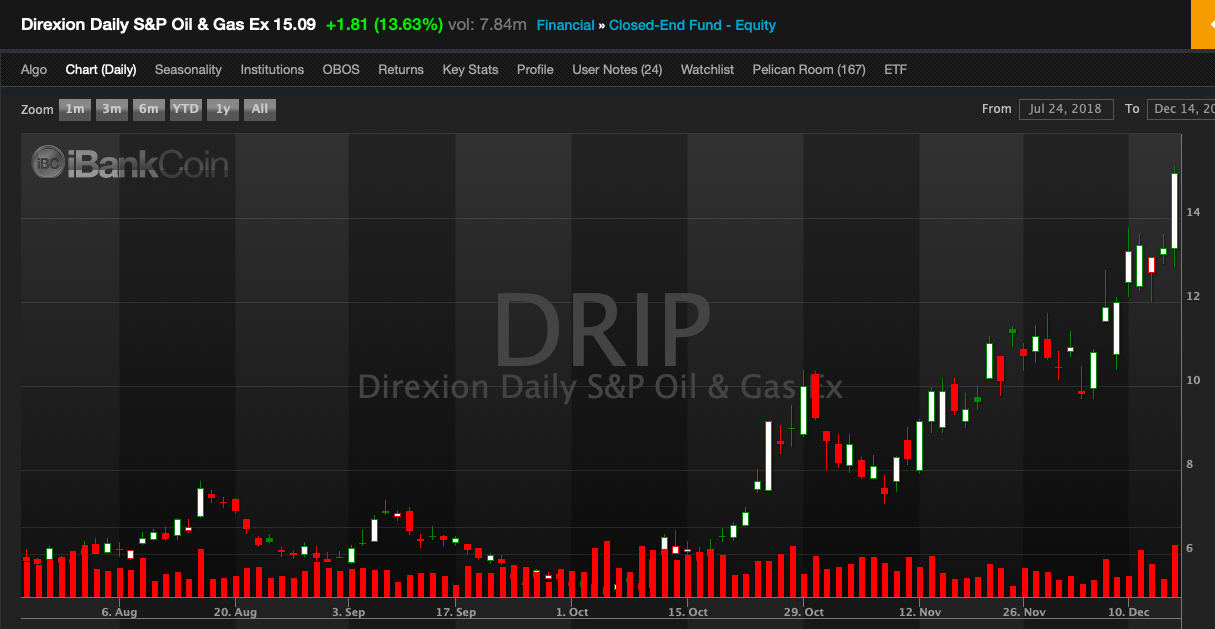Image resolution: width=1215 pixels, height=629 pixels.
Task: Click the 20. Aug date axis label
Action: pyautogui.click(x=236, y=611)
